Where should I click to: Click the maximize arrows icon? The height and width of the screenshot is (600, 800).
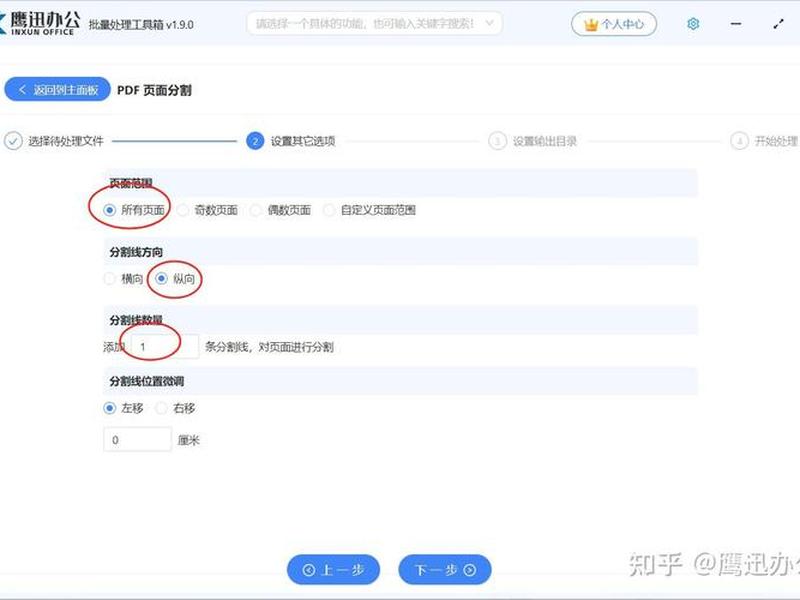pos(778,23)
